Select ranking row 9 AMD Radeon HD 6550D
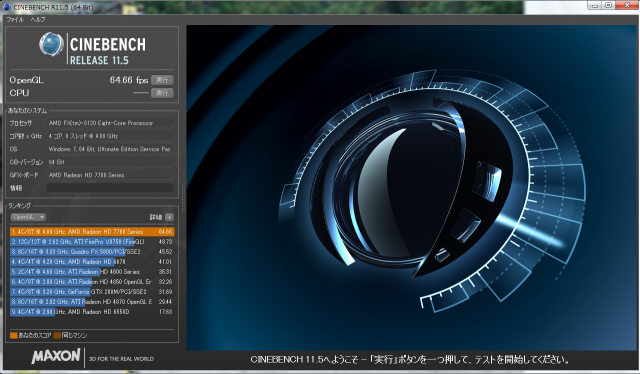The height and width of the screenshot is (374, 640). (x=92, y=312)
